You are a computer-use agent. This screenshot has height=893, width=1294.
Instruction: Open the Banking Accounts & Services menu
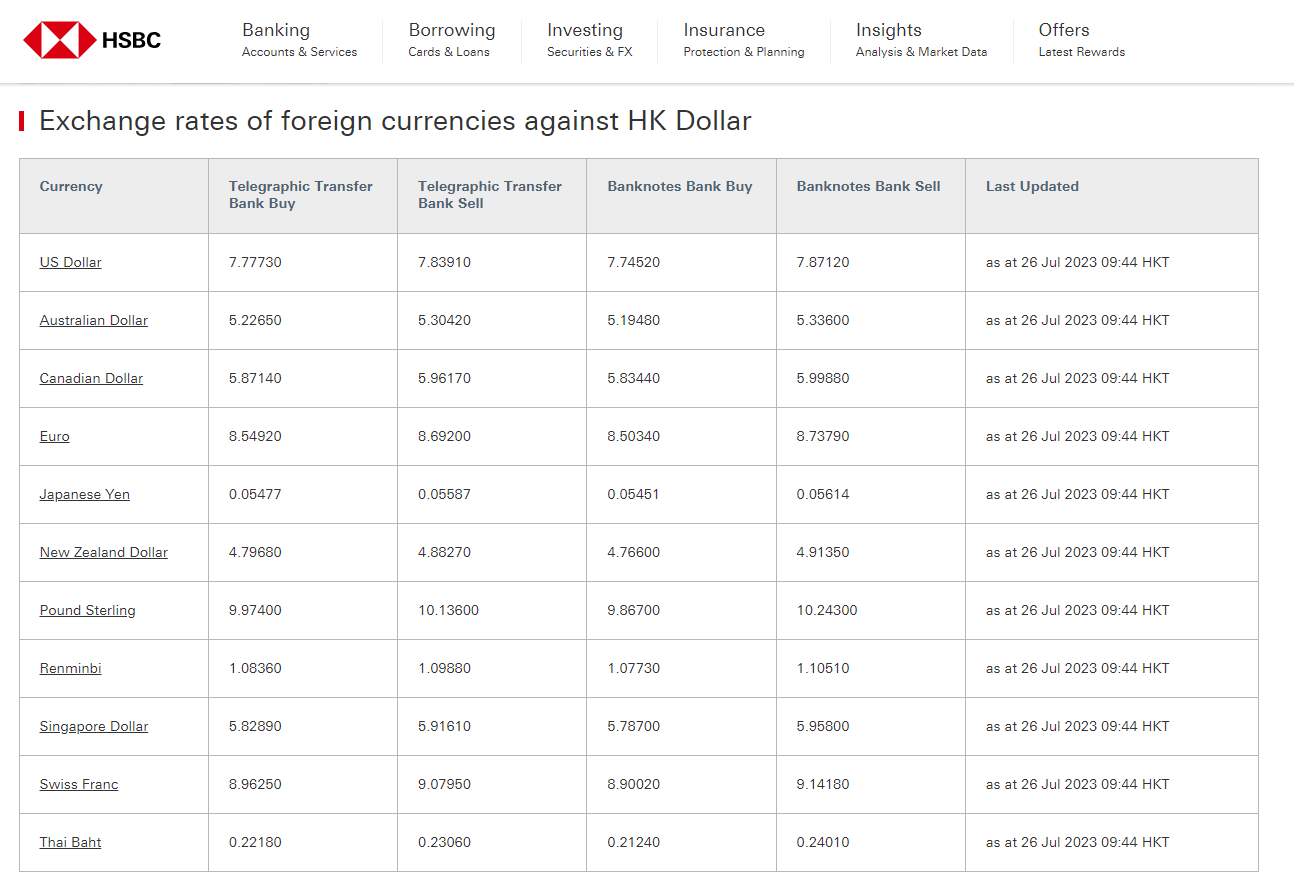pyautogui.click(x=298, y=40)
